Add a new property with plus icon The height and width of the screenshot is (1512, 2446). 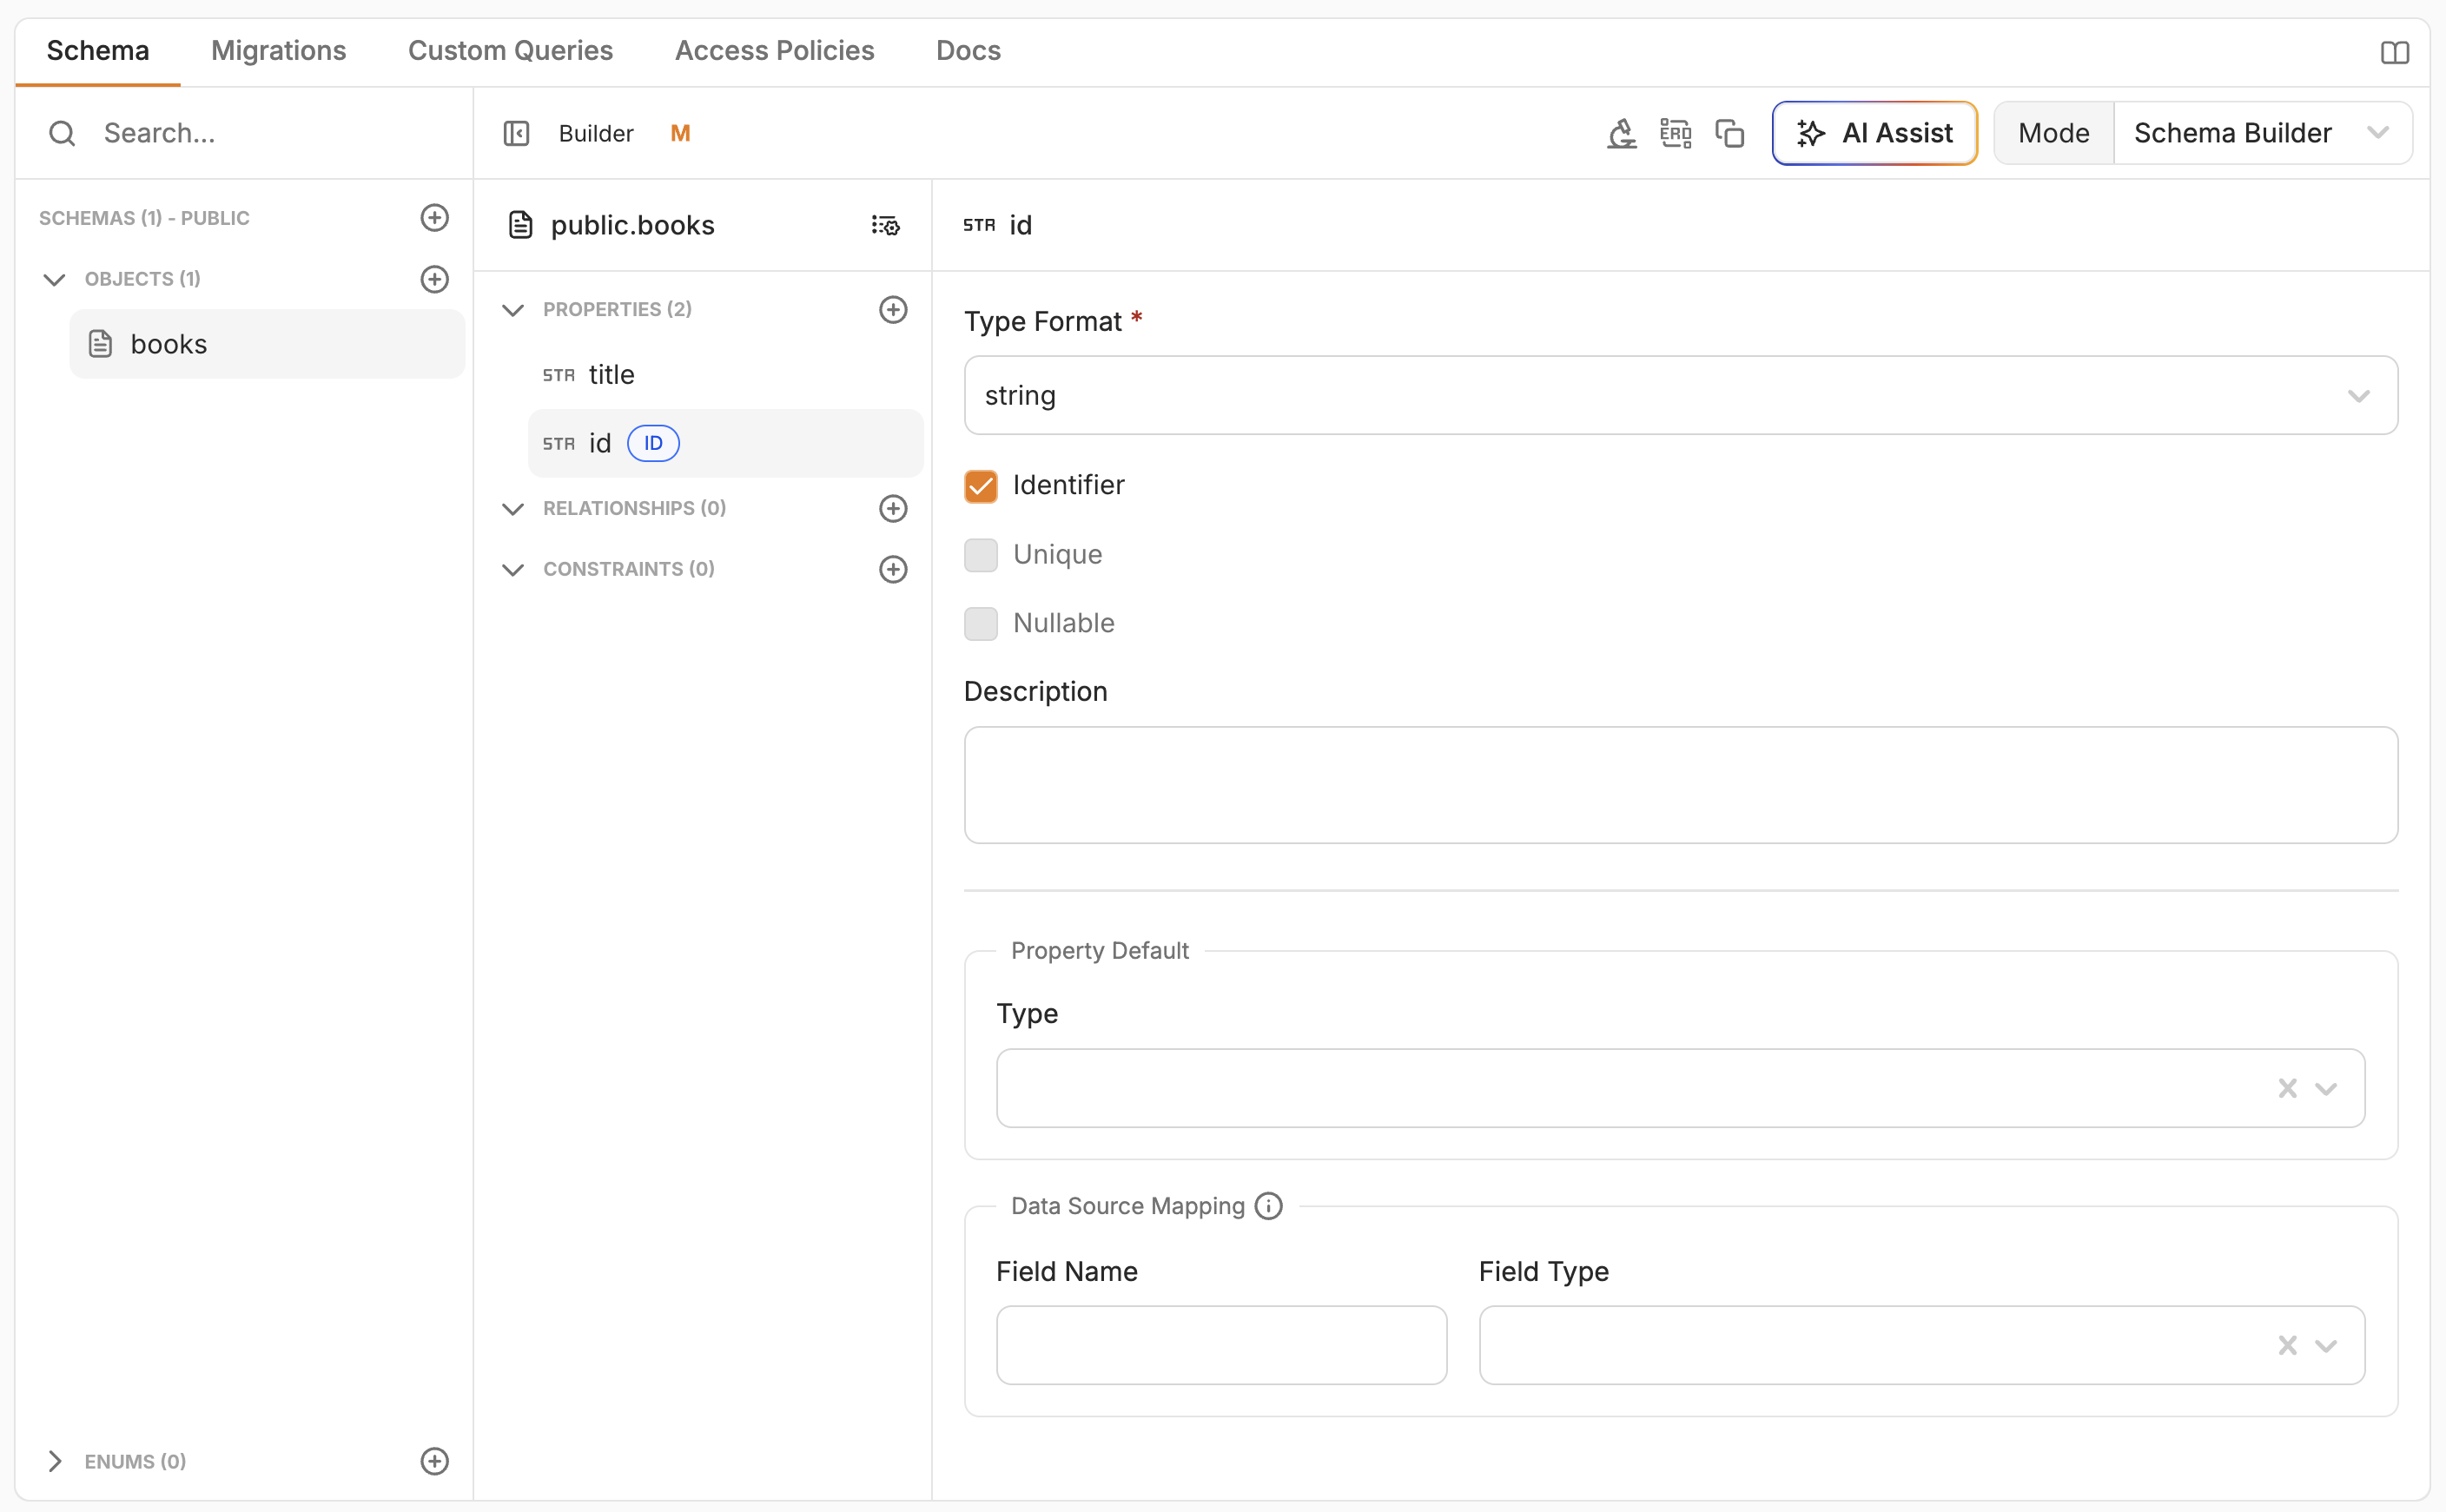pyautogui.click(x=892, y=310)
